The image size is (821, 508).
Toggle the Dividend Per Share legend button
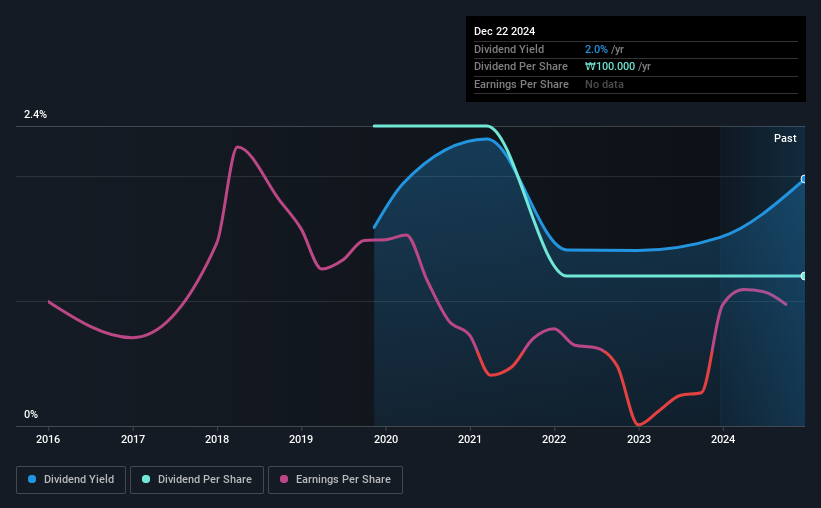(197, 480)
